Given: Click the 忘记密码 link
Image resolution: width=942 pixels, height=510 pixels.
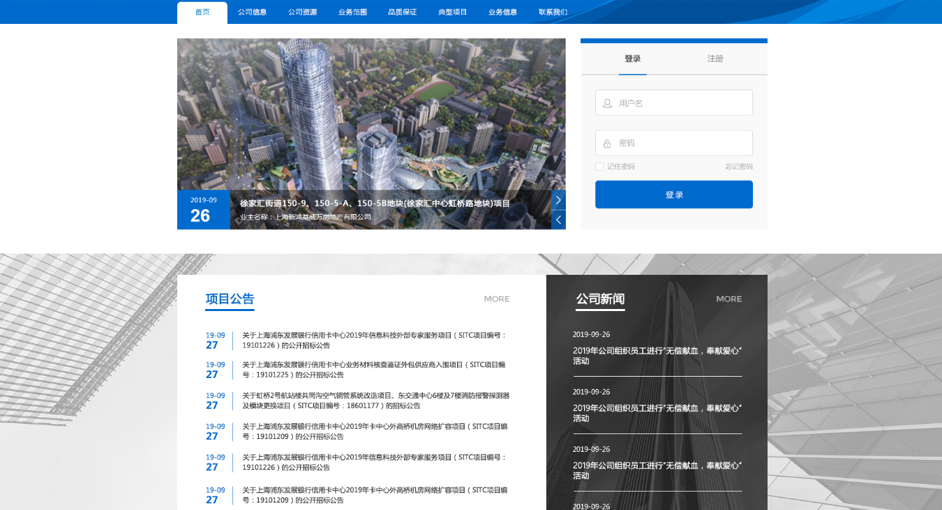Looking at the screenshot, I should [738, 167].
